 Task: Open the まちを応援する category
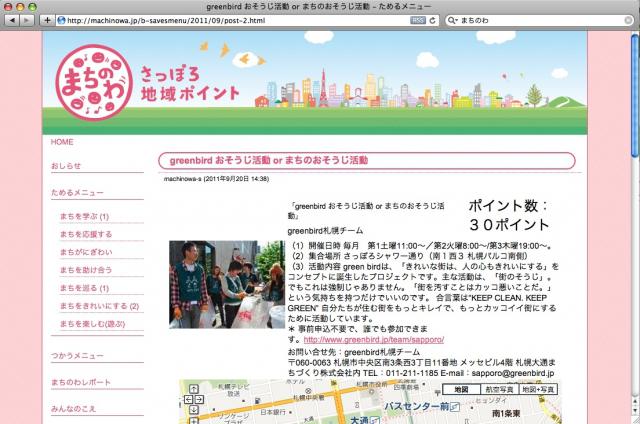coord(86,234)
